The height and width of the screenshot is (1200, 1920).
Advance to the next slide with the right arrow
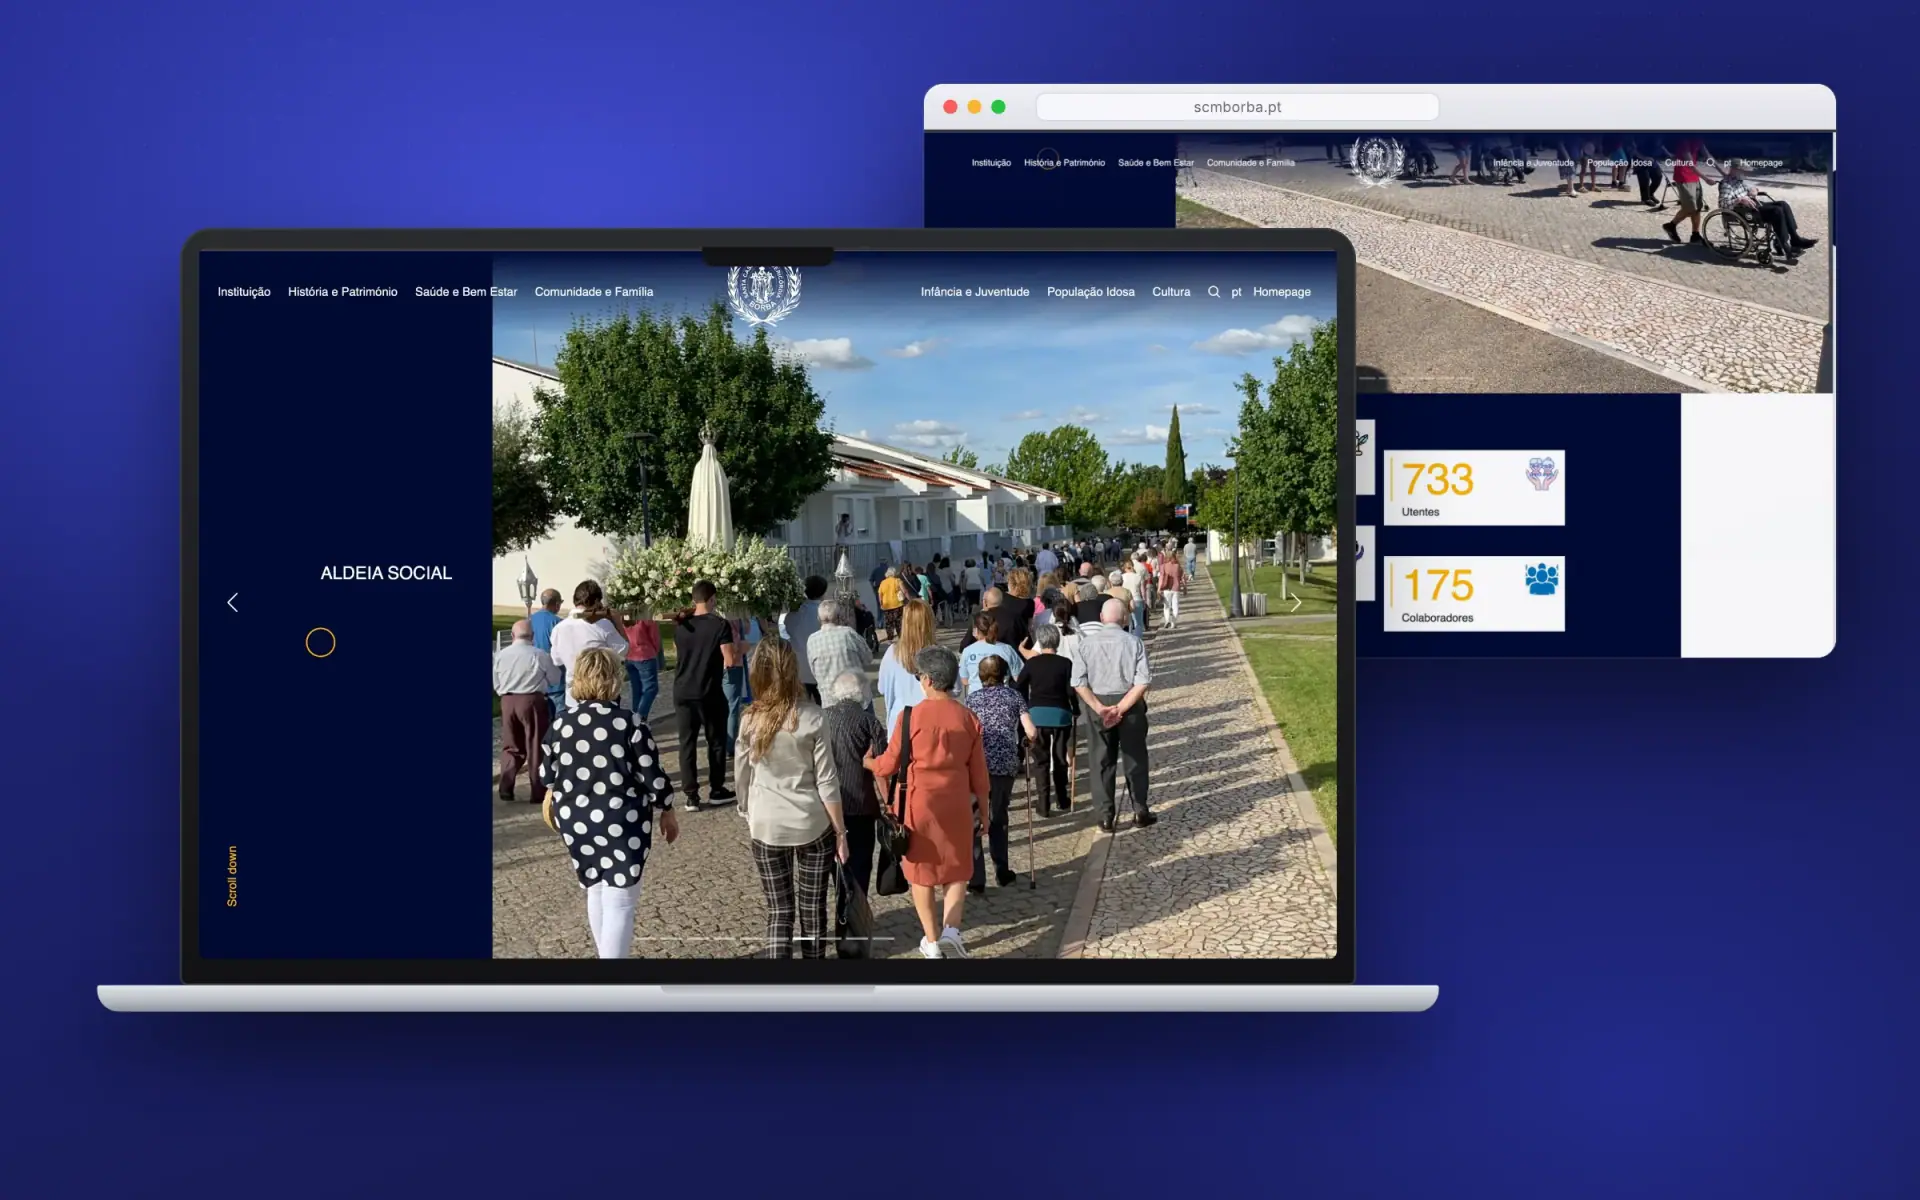coord(1296,602)
